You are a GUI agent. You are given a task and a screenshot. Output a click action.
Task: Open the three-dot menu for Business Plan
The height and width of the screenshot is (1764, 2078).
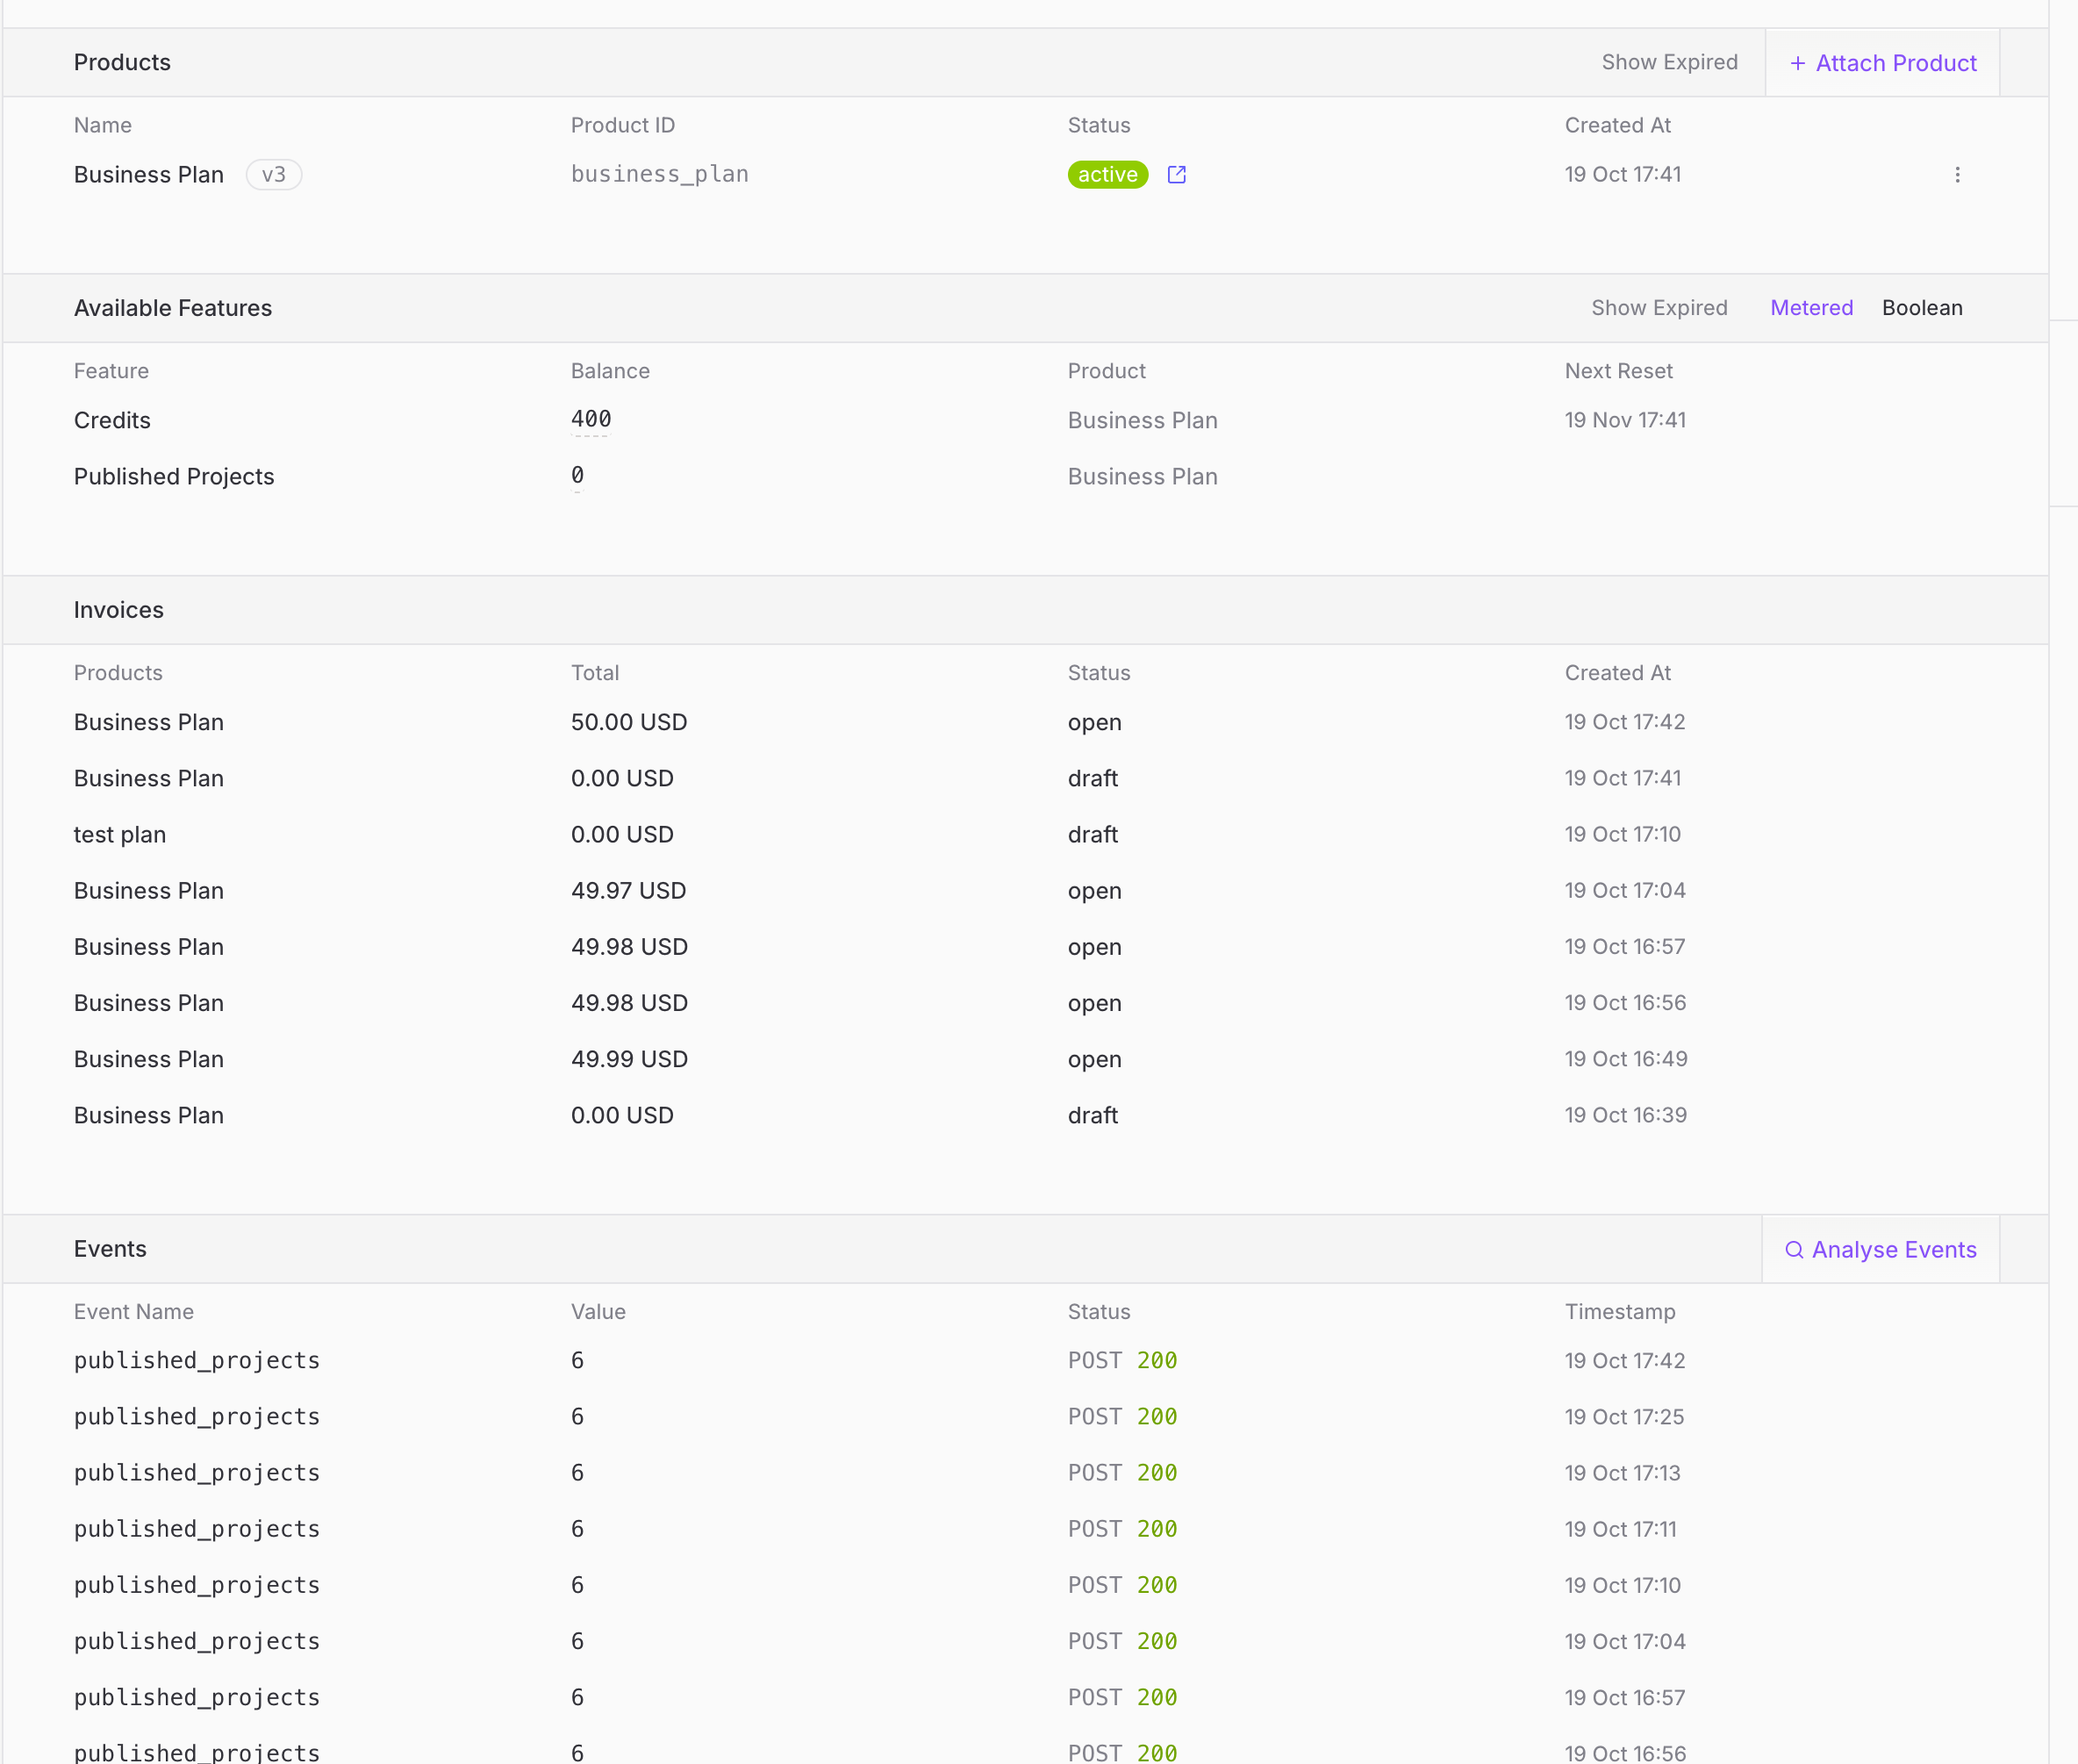[1957, 175]
